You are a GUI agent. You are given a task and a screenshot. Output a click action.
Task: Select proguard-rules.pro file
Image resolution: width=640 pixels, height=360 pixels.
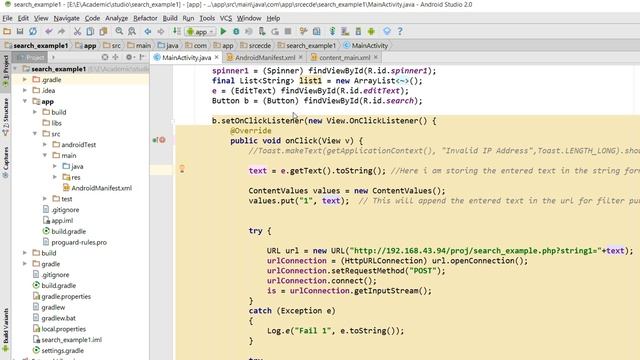75,242
